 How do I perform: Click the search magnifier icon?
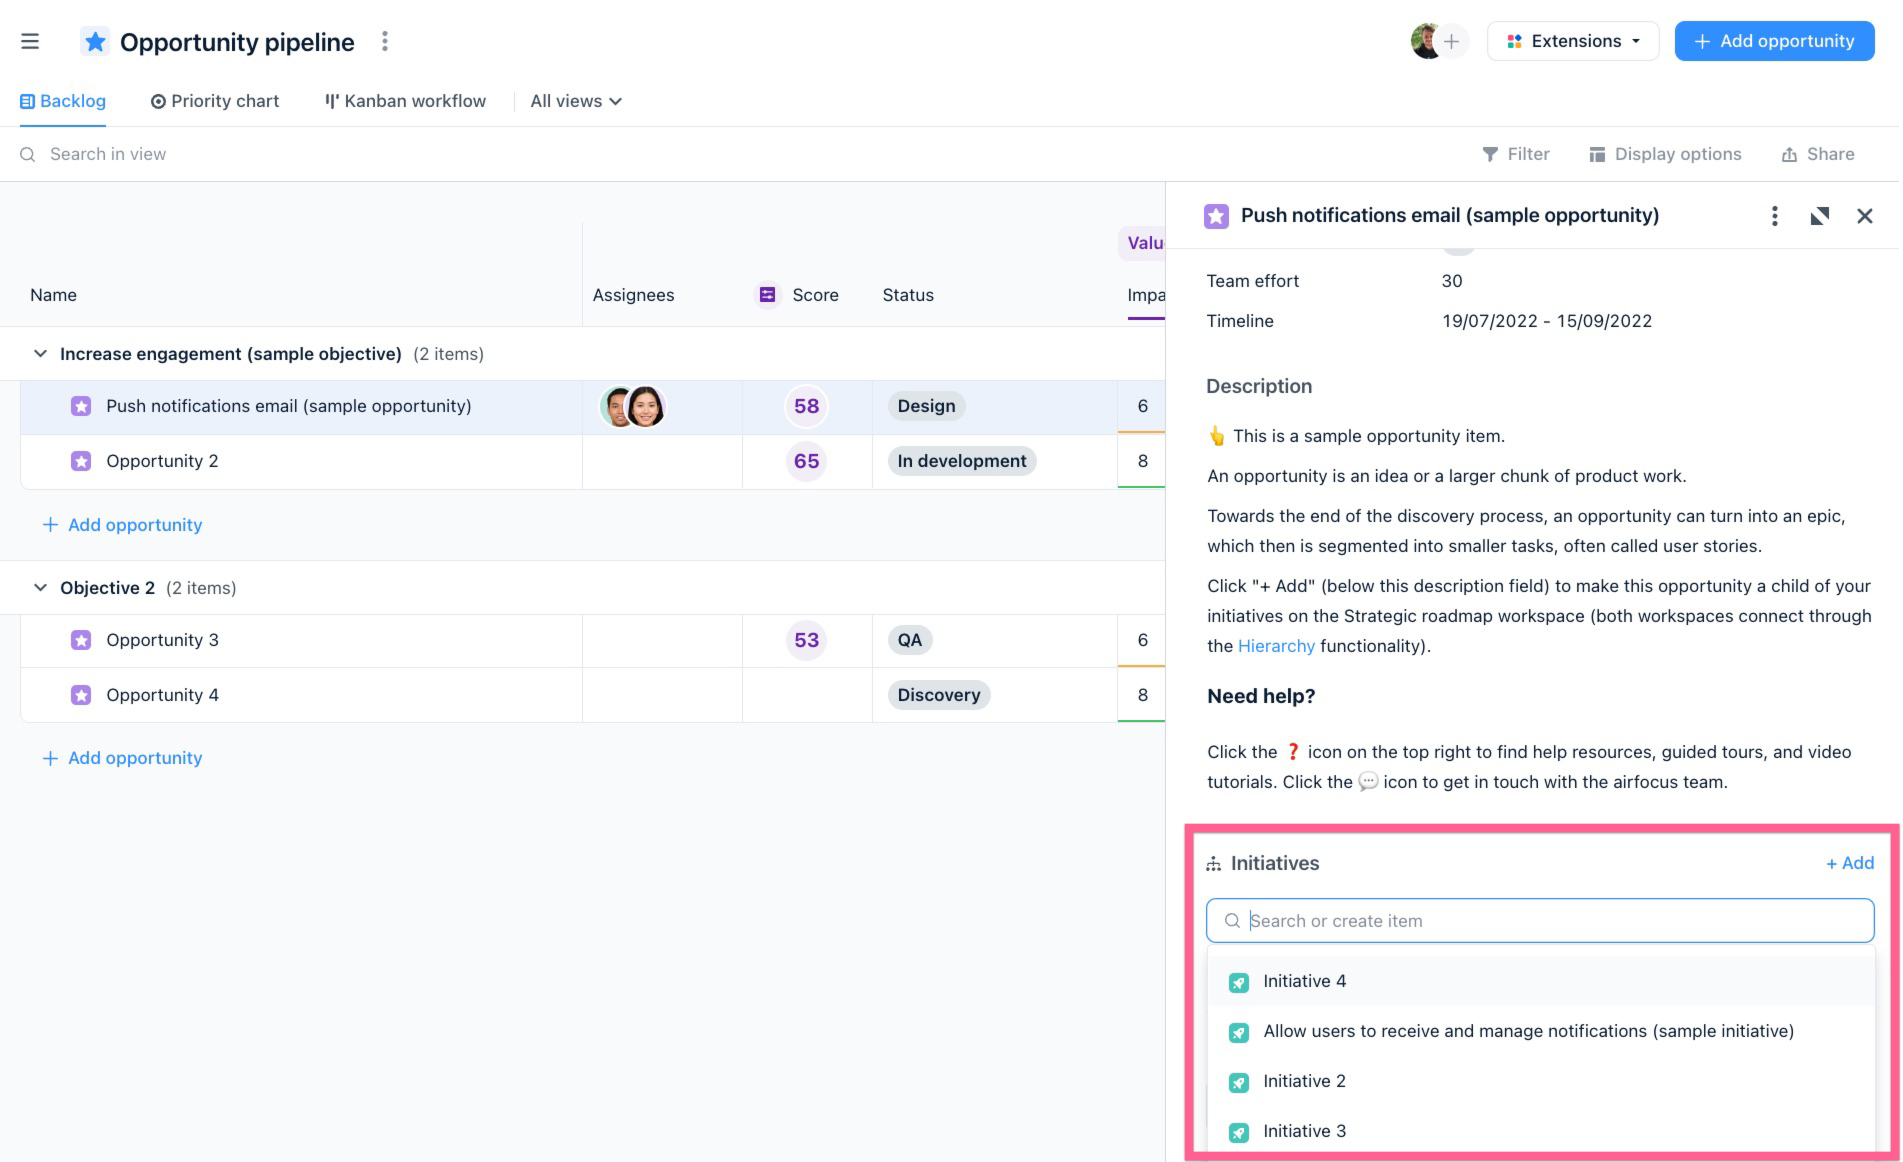tap(28, 154)
